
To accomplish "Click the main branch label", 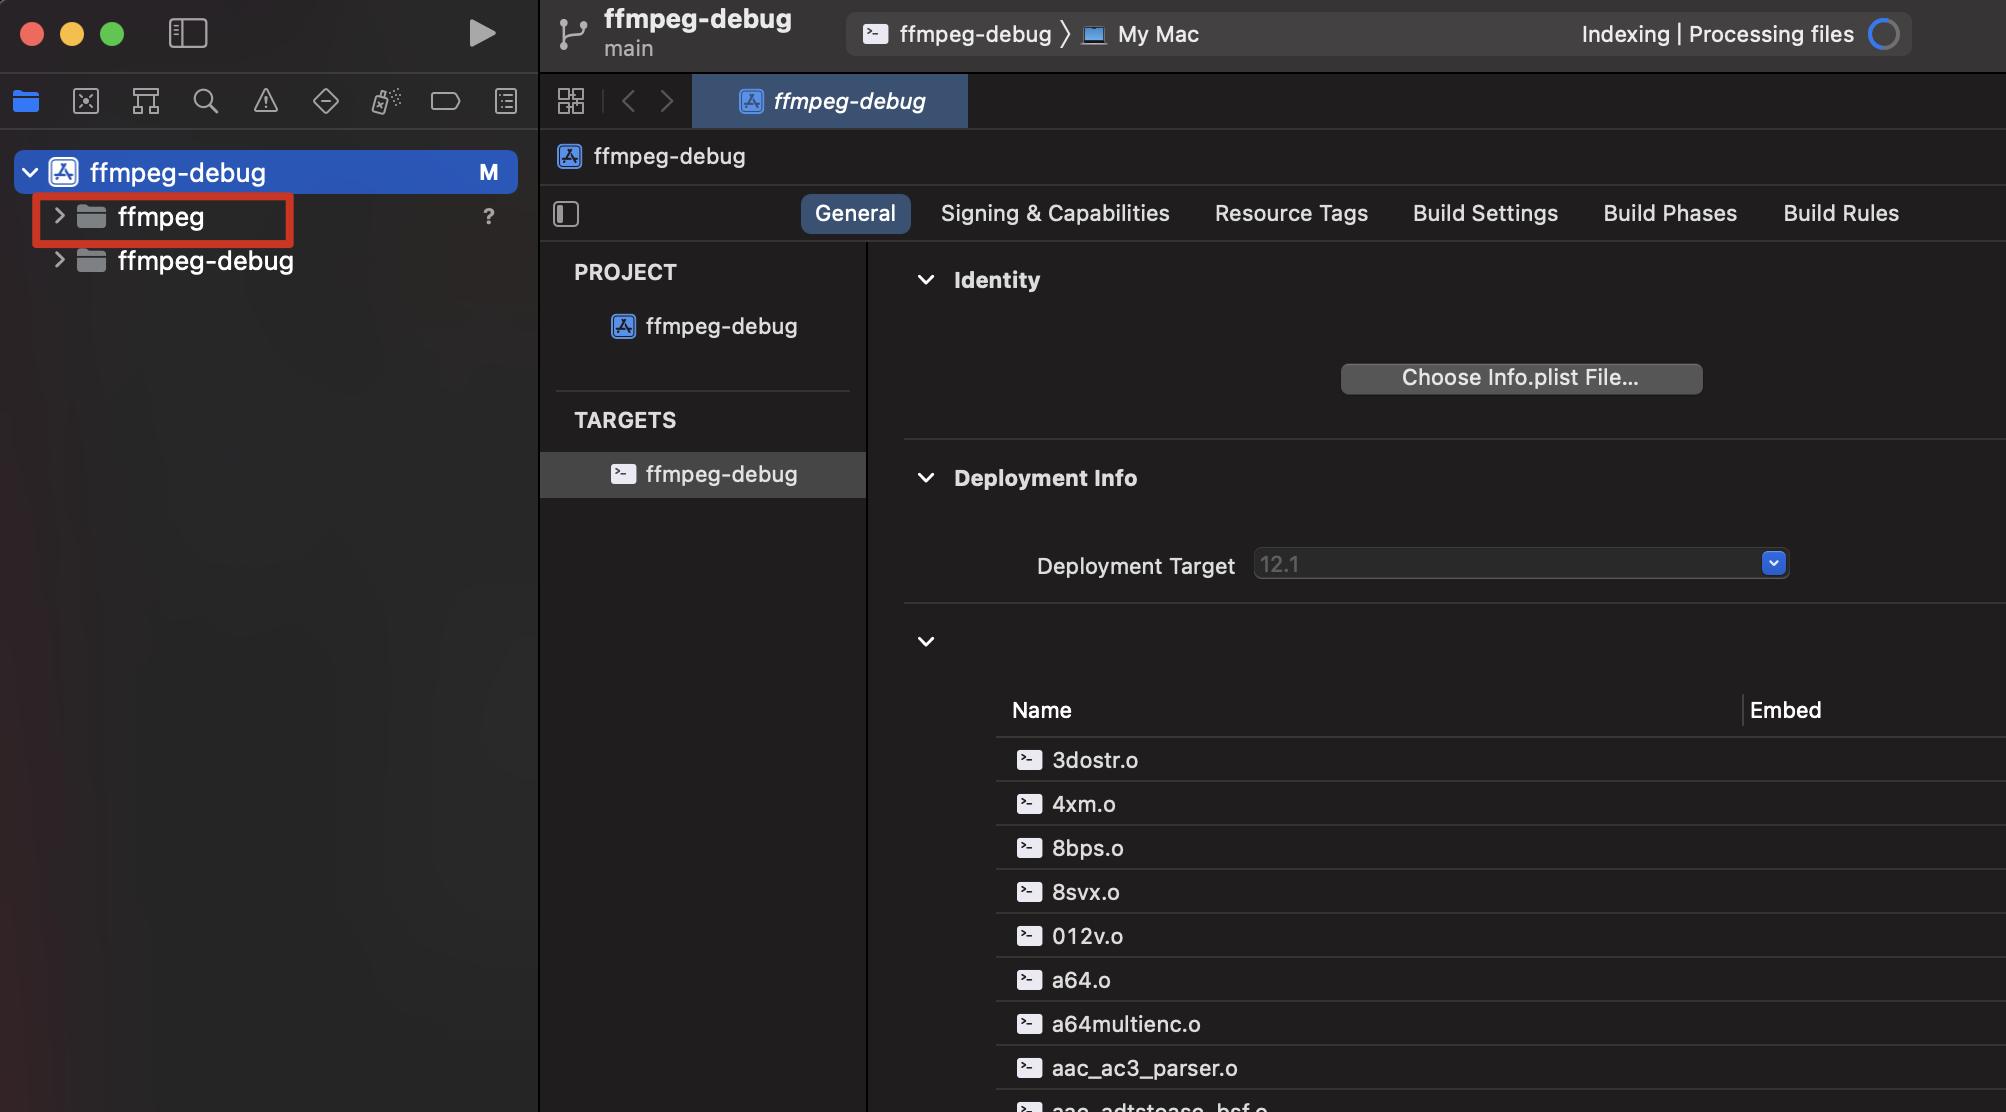I will (628, 49).
